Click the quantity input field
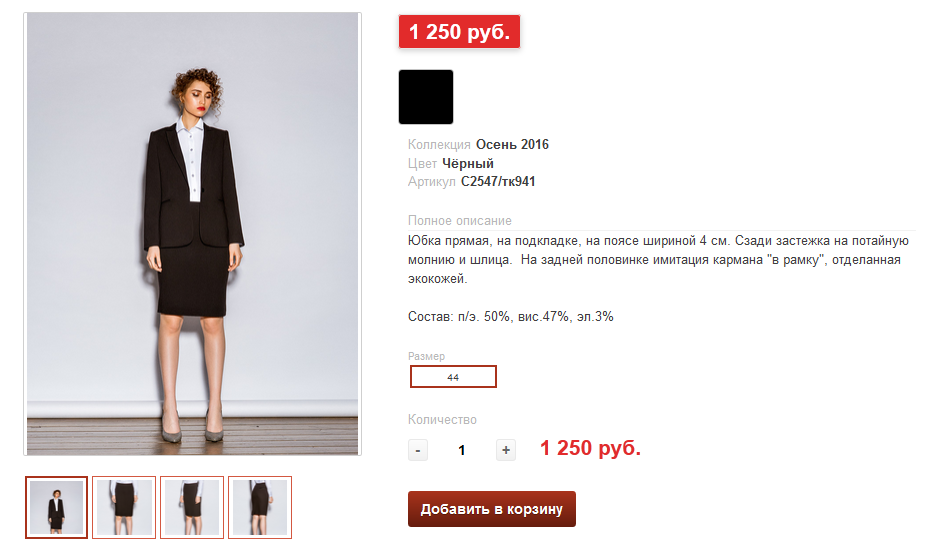Image resolution: width=925 pixels, height=544 pixels. tap(461, 450)
